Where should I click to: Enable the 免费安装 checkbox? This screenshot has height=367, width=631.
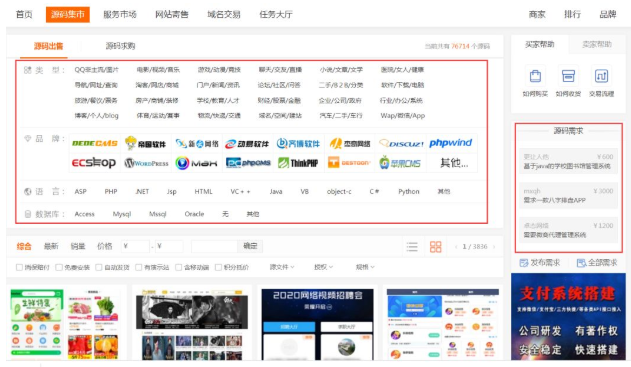59,267
